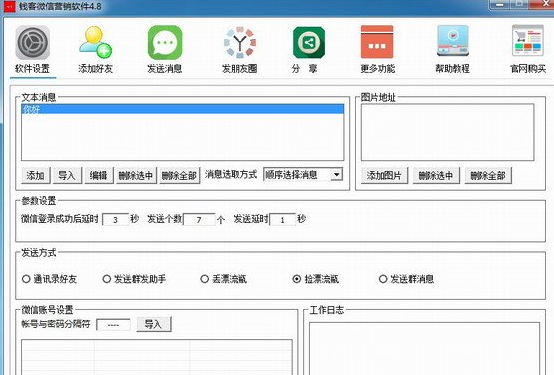Click the 发送延时 seconds field

(282, 219)
